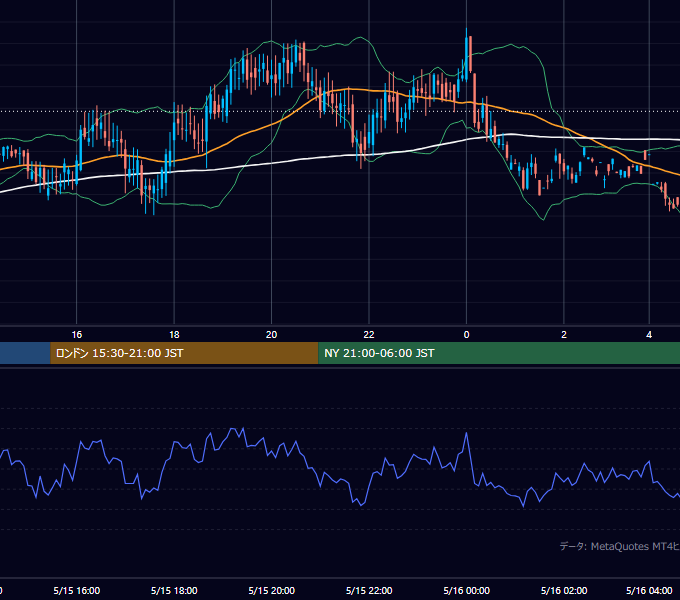Click the 20 hour label on price chart axis

click(271, 335)
